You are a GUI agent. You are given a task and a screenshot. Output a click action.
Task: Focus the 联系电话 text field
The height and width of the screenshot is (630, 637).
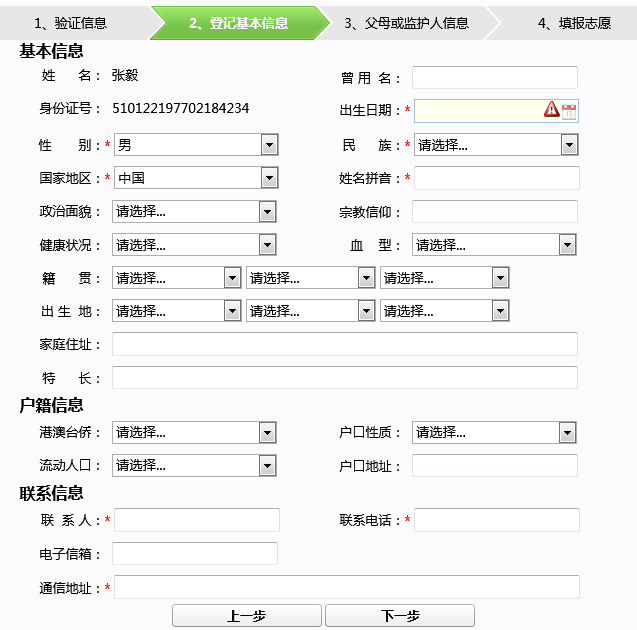[x=496, y=520]
